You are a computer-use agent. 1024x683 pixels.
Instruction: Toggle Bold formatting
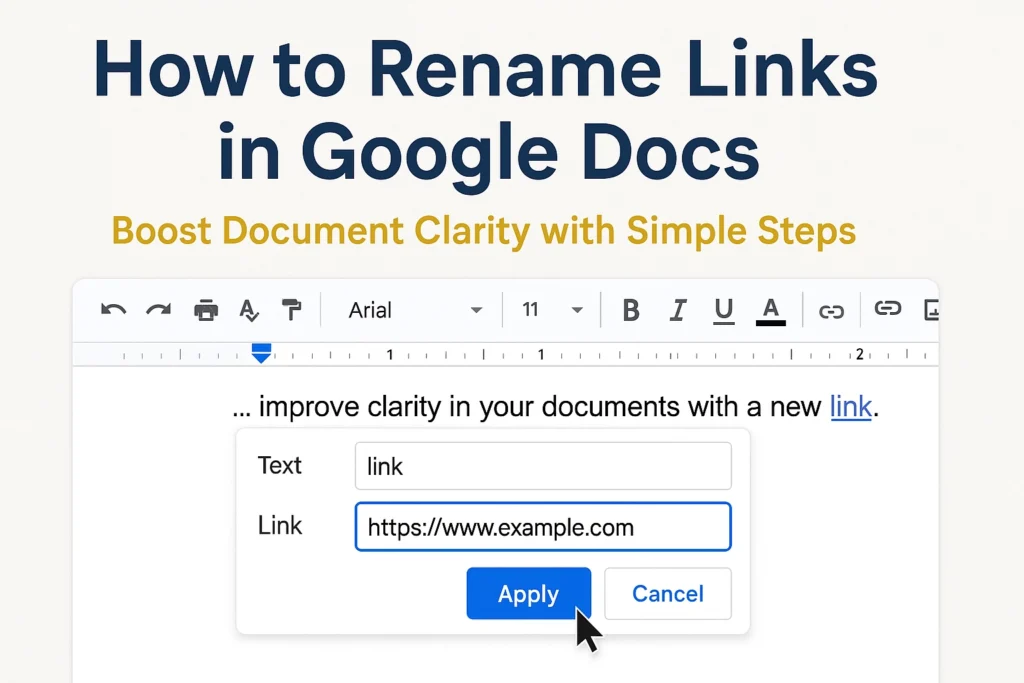(x=631, y=310)
